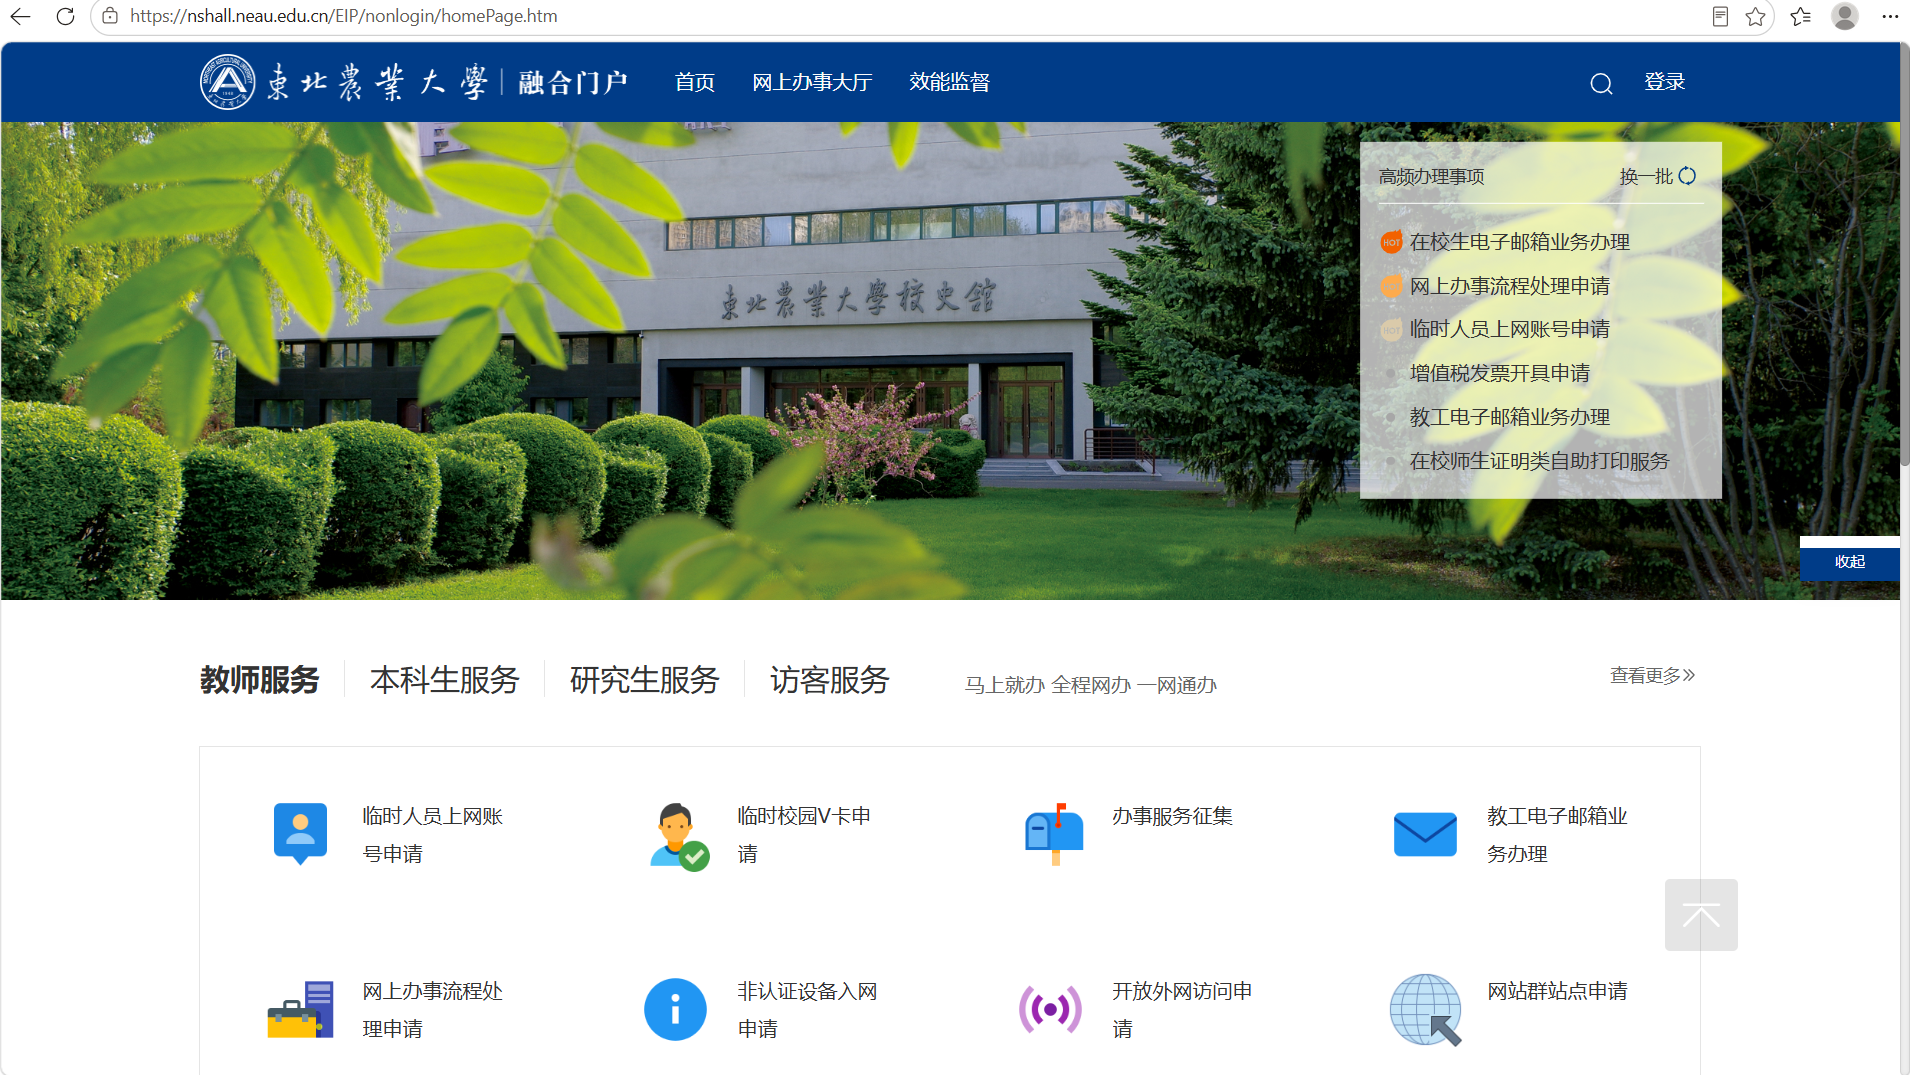
Task: Click the browser address bar URL
Action: tap(344, 16)
